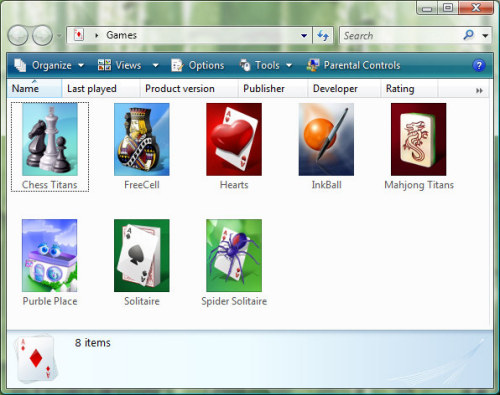The width and height of the screenshot is (500, 395).
Task: Click the Forward navigation button
Action: (42, 35)
